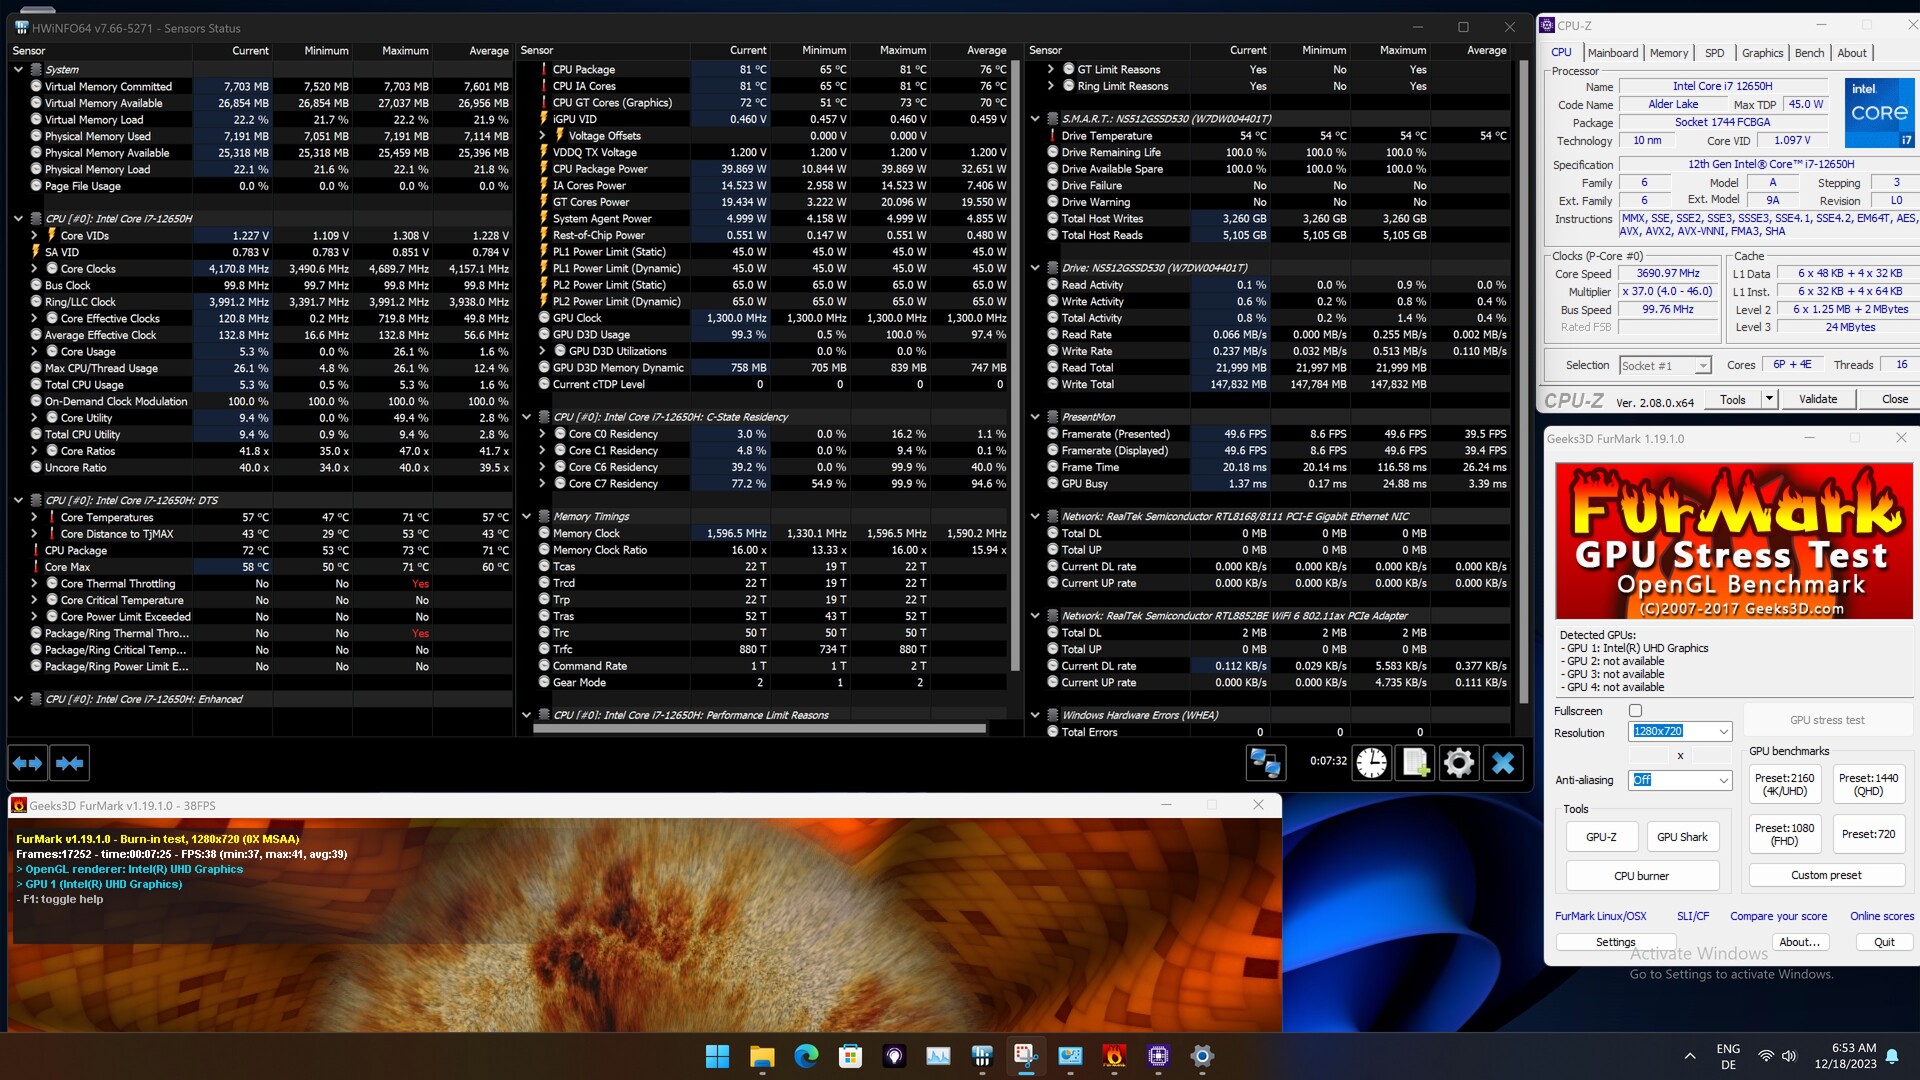The width and height of the screenshot is (1920, 1080).
Task: Run FurMark Custom preset
Action: (x=1826, y=875)
